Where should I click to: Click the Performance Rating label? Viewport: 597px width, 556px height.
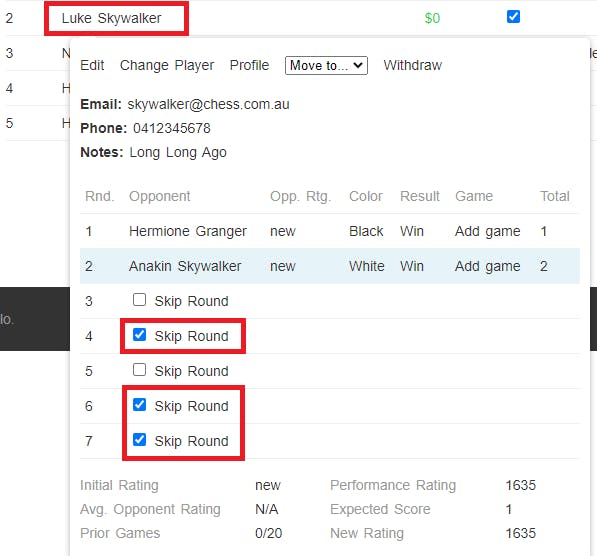[393, 485]
